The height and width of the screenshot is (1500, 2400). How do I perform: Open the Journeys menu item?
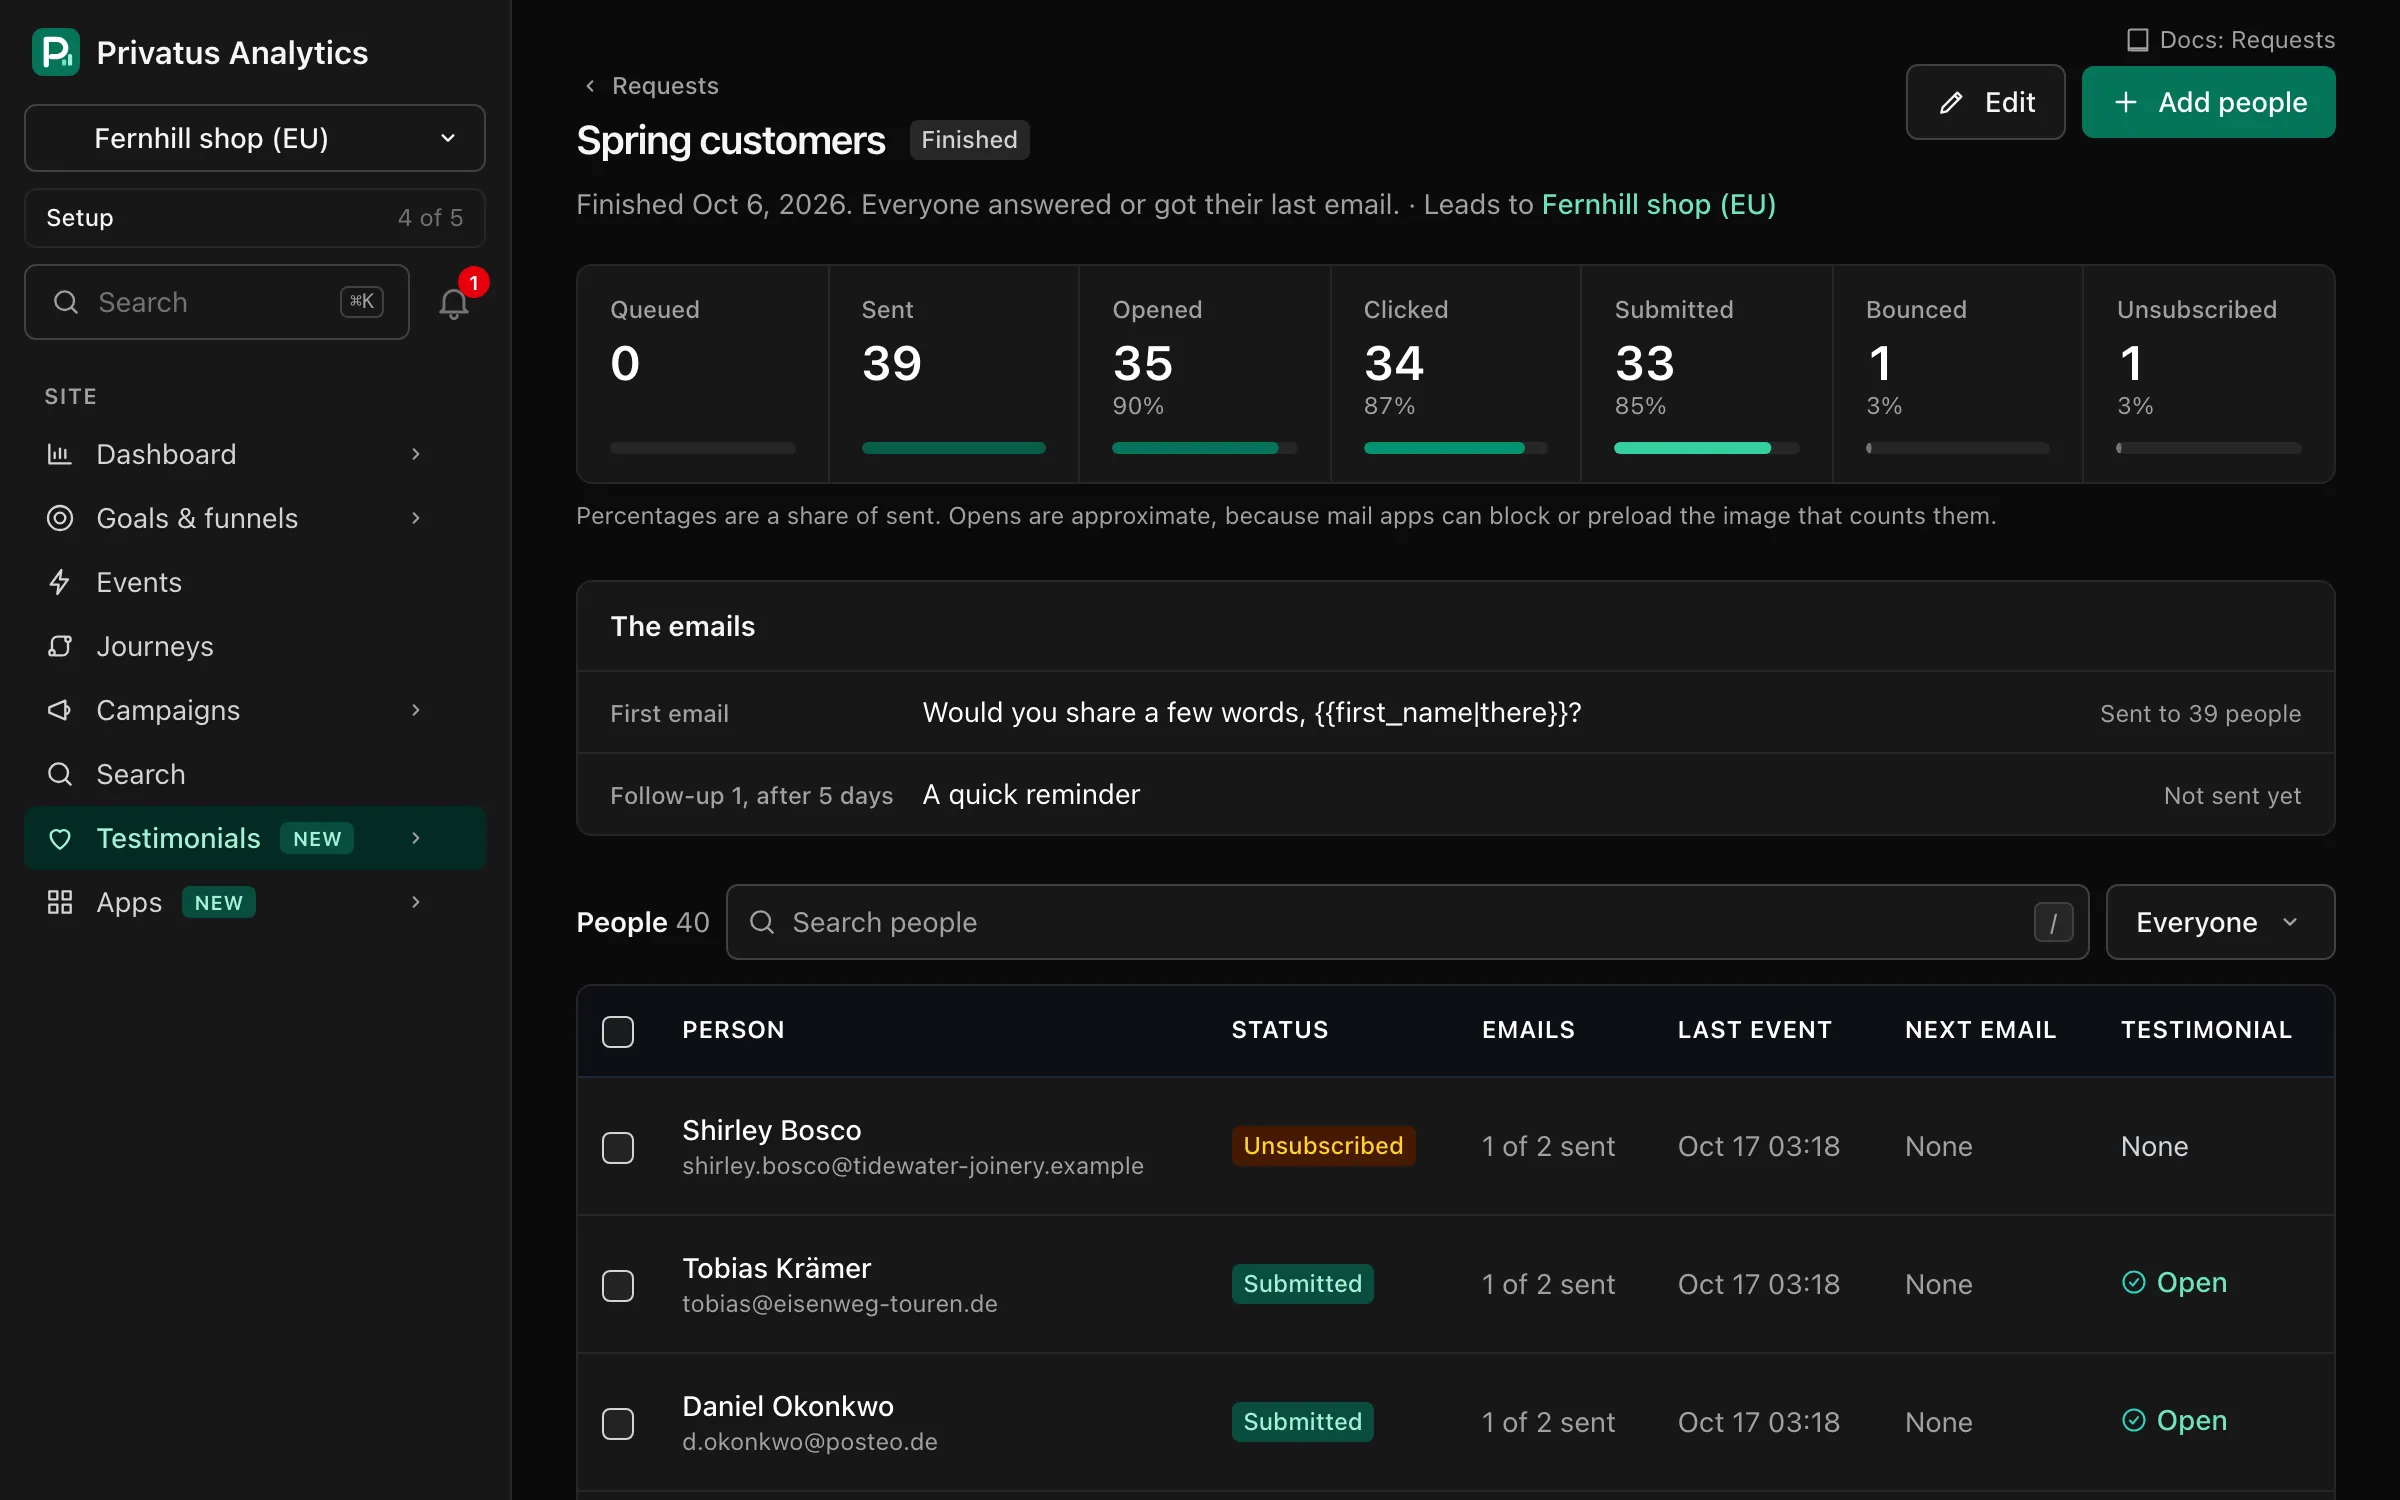(255, 646)
